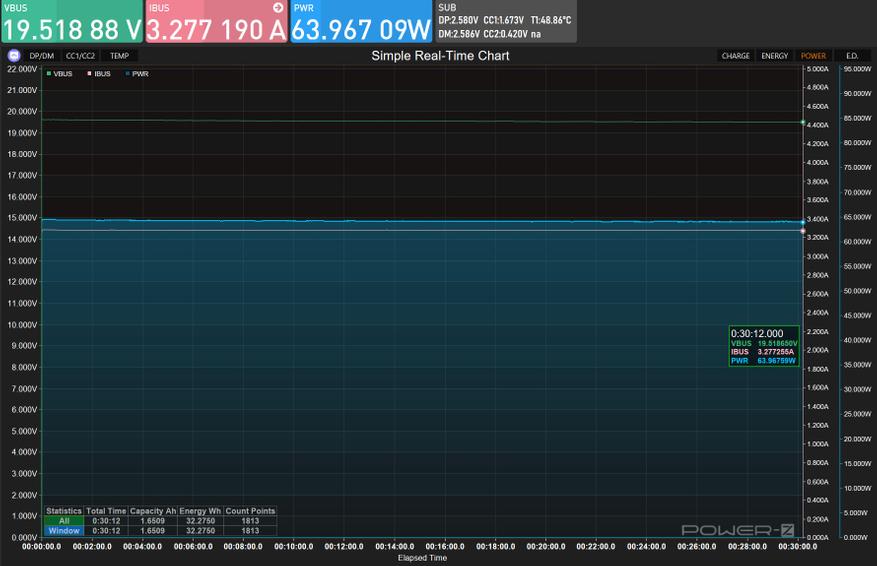Click the VBUS end-point marker on chart
877x566 pixels.
pyautogui.click(x=803, y=122)
